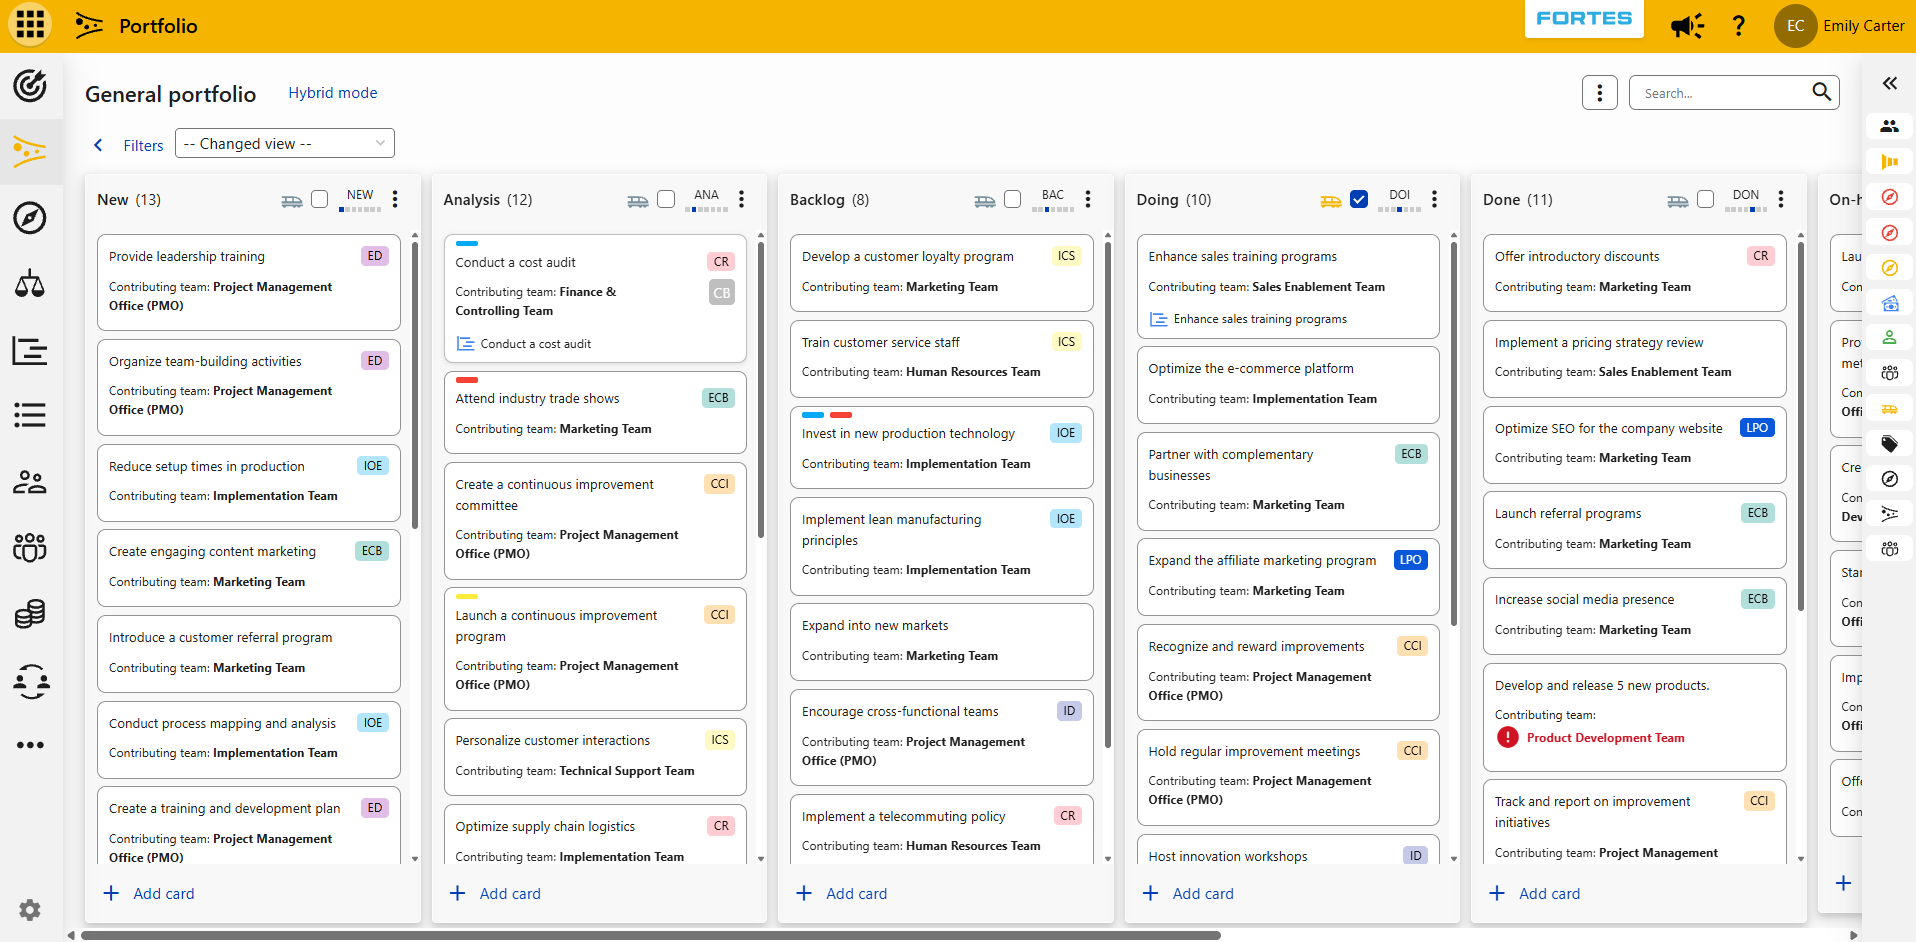Open the Analysis column three-dot menu
The width and height of the screenshot is (1916, 942).
pyautogui.click(x=742, y=199)
